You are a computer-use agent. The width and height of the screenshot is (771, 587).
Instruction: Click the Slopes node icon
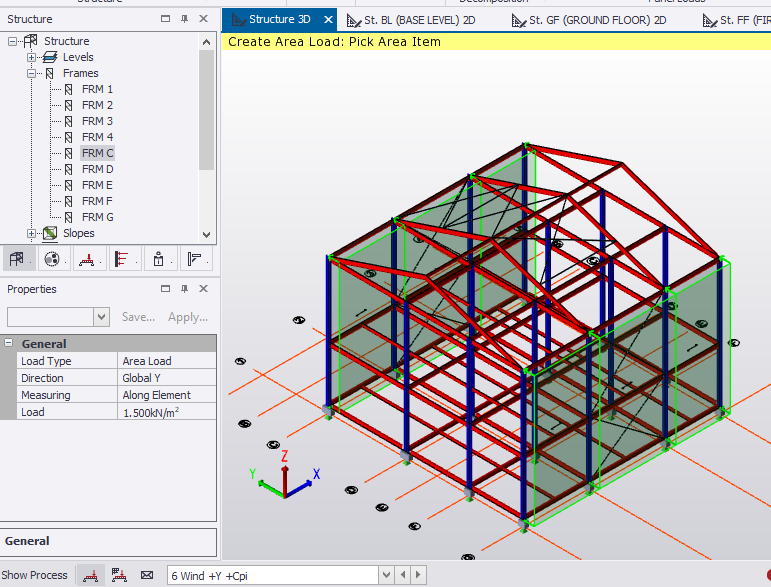[50, 234]
